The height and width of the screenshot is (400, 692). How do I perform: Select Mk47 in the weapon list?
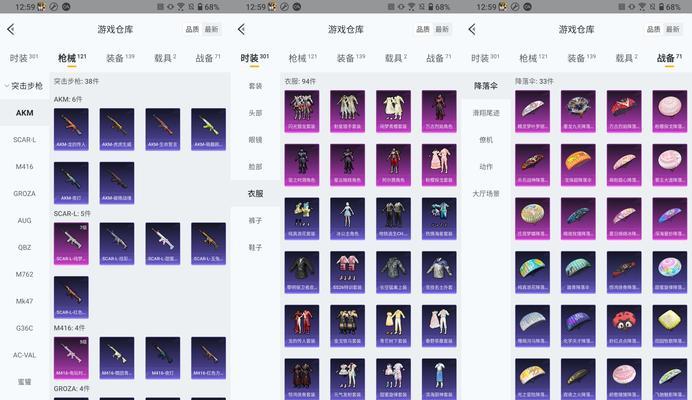point(24,302)
